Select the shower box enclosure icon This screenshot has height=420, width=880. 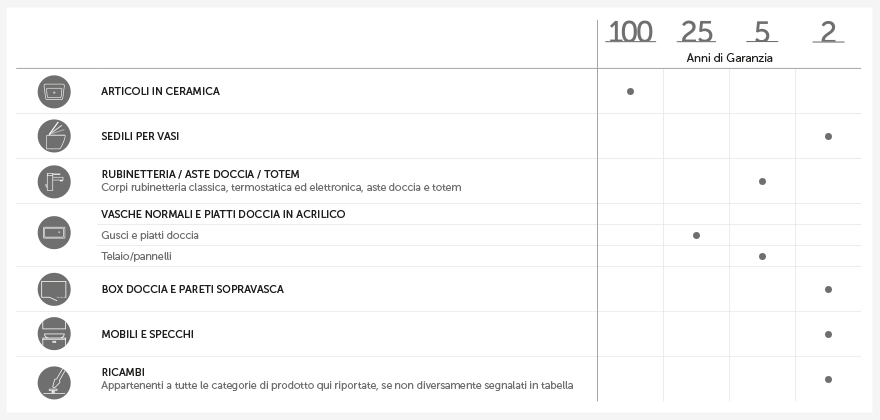pos(54,289)
